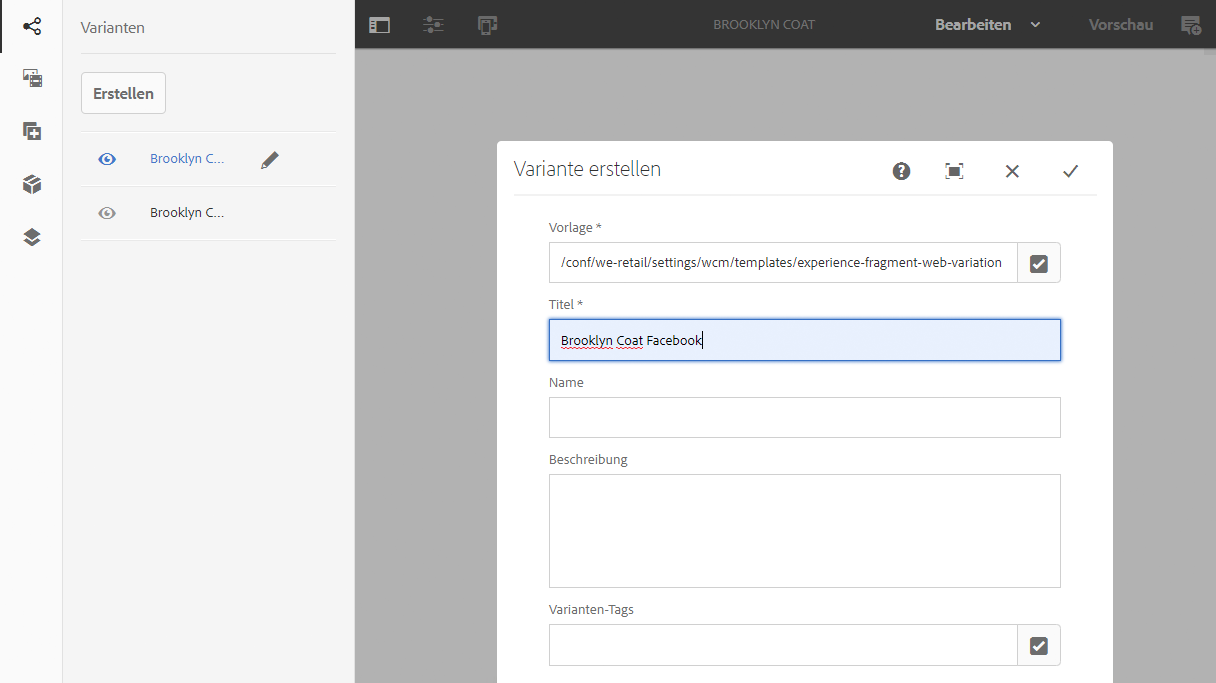Switch to Vorschau preview mode
Viewport: 1216px width, 683px height.
(1121, 25)
